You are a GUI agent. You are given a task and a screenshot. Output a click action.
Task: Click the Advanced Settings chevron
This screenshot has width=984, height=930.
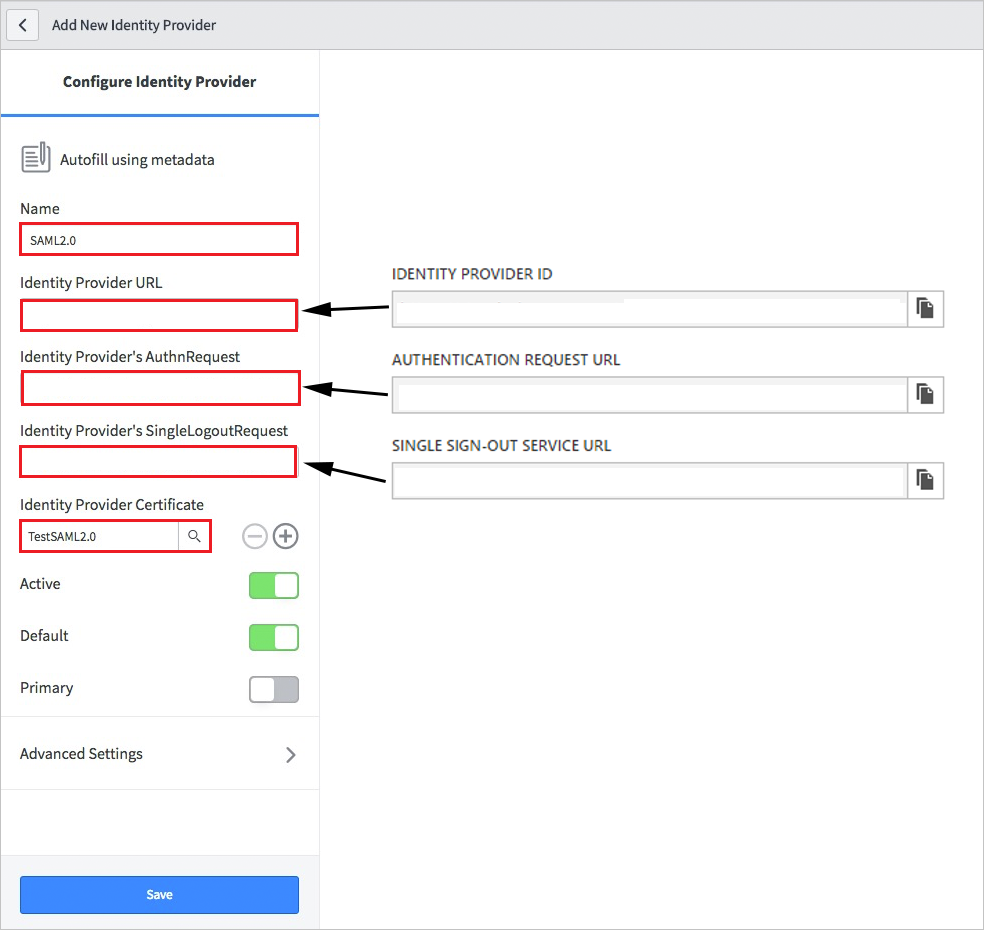click(x=291, y=754)
